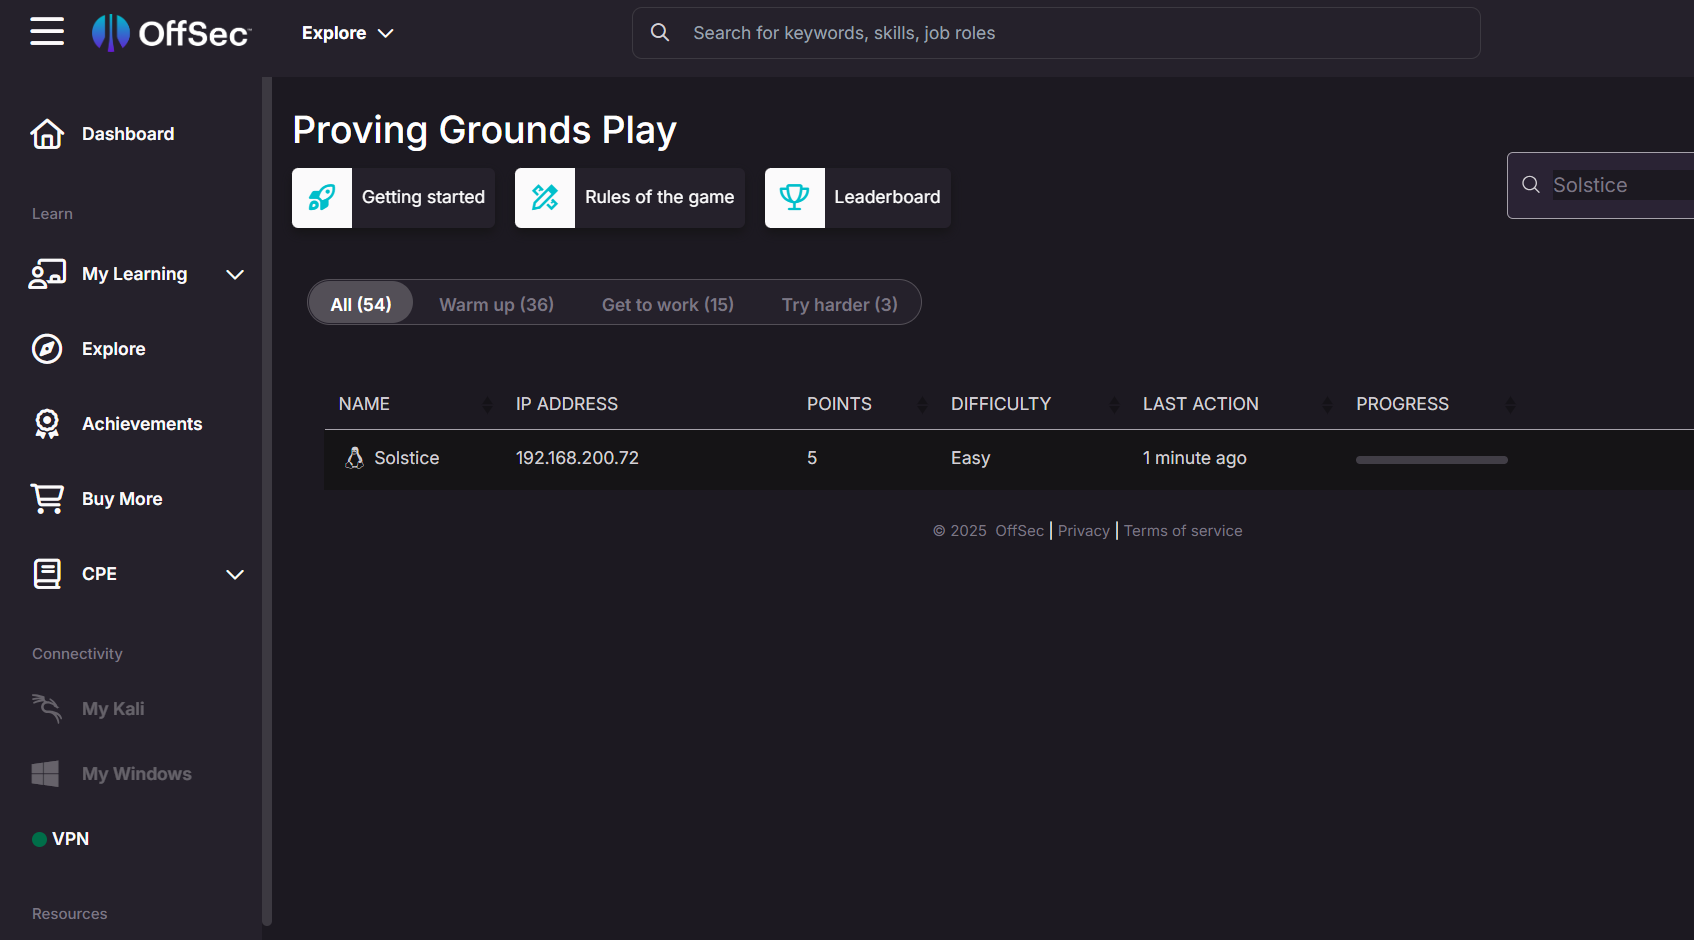Open the hamburger navigation menu

pos(47,32)
